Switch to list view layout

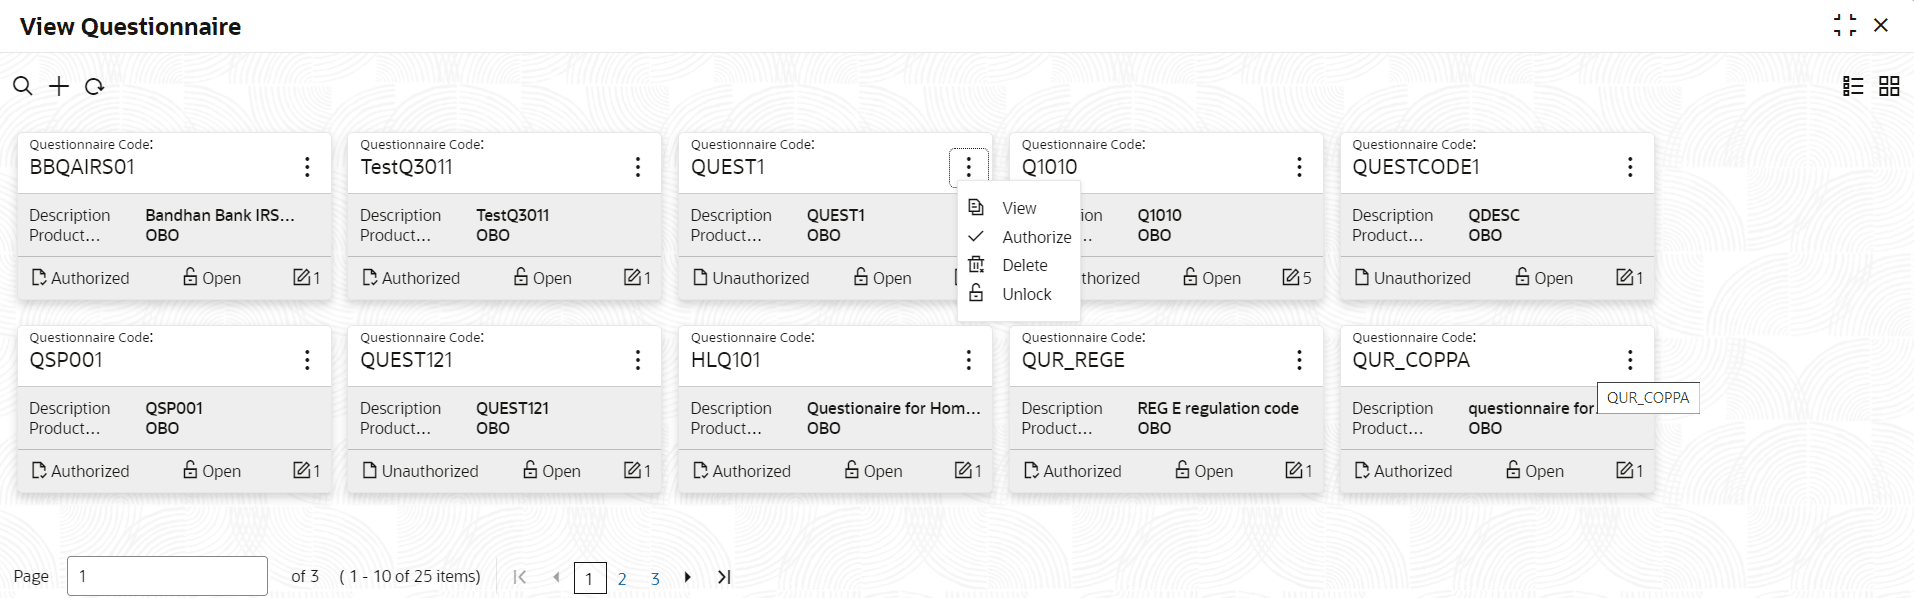tap(1853, 86)
